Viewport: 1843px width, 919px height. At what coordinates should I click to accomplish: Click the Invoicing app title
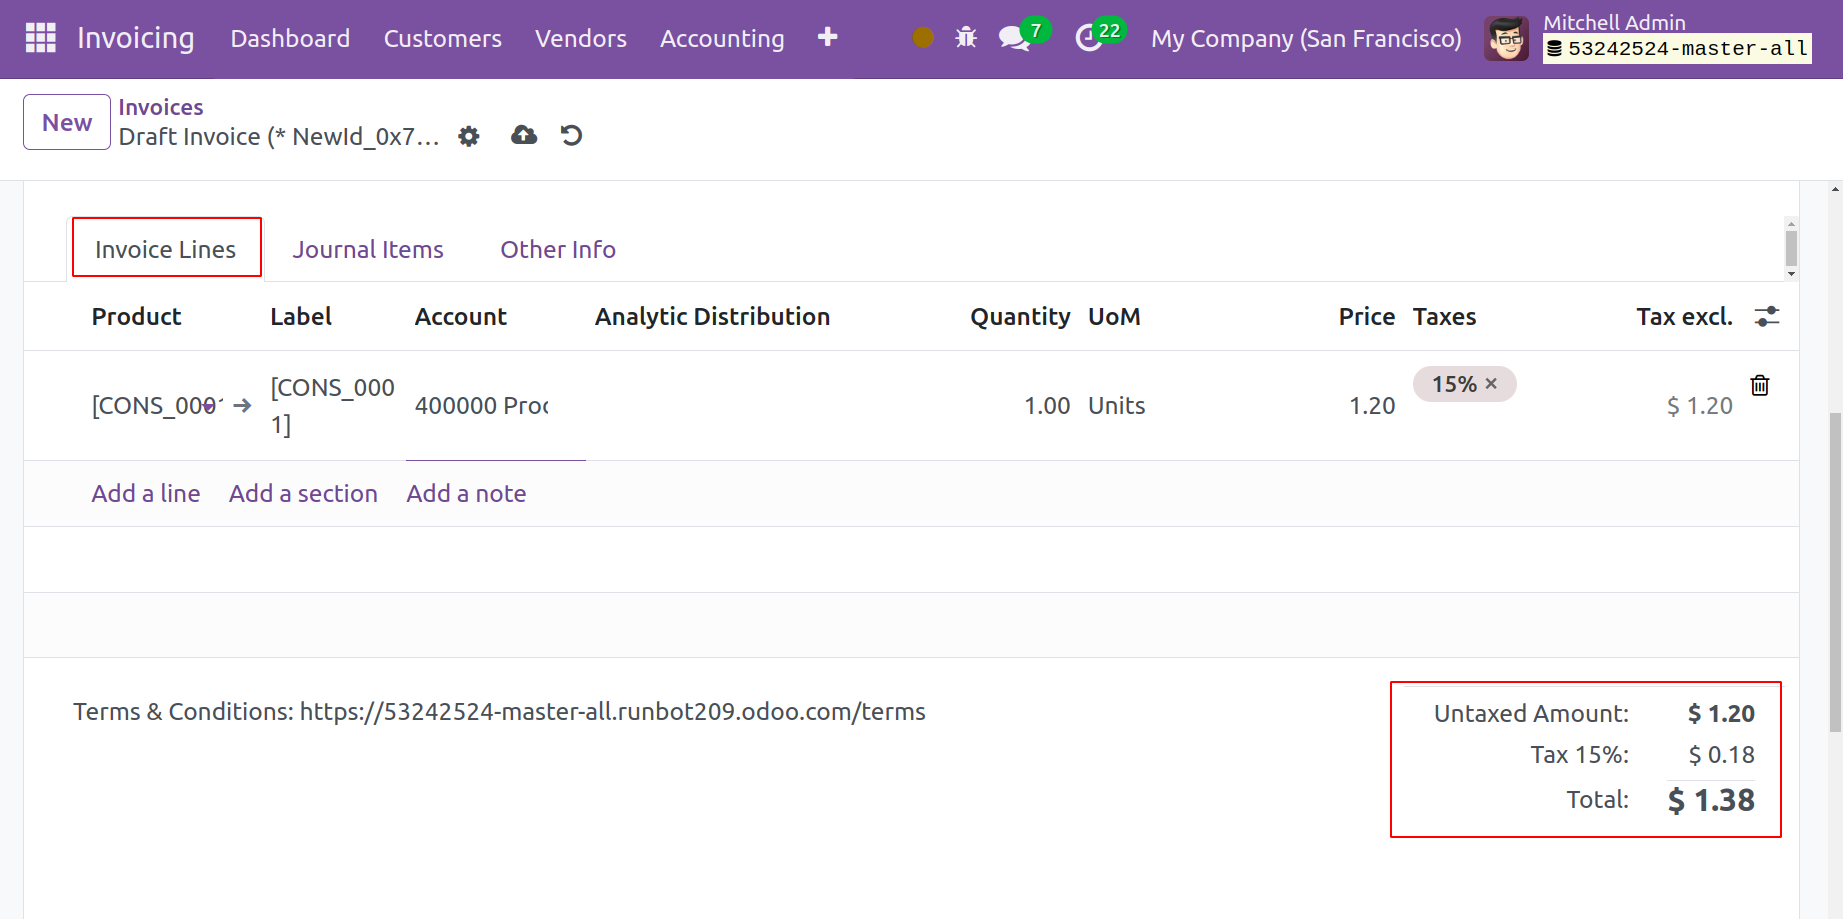pos(136,38)
